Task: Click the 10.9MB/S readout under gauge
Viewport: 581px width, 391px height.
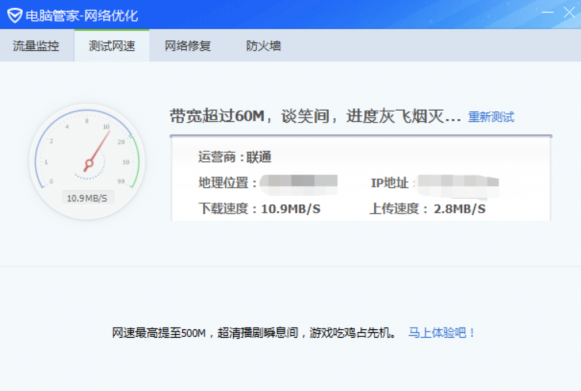Action: coord(87,198)
